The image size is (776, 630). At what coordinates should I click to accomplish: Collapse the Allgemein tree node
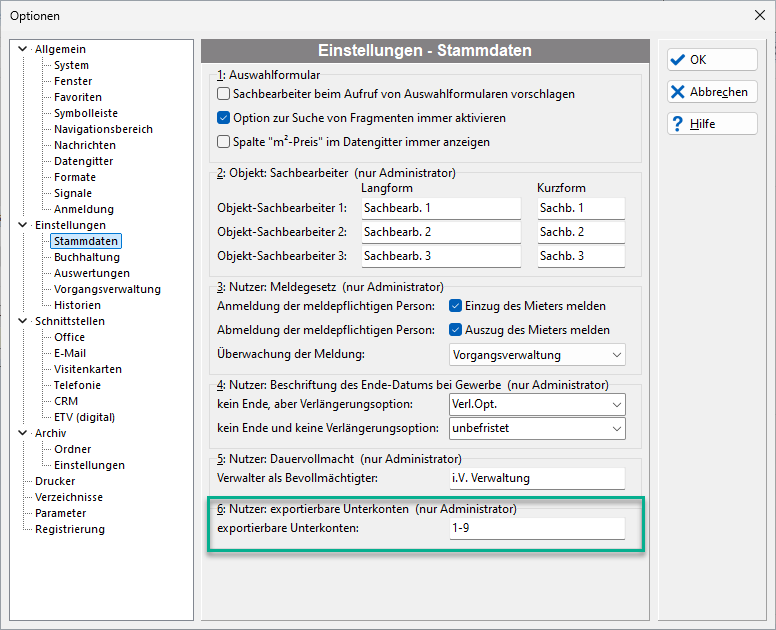pyautogui.click(x=22, y=48)
